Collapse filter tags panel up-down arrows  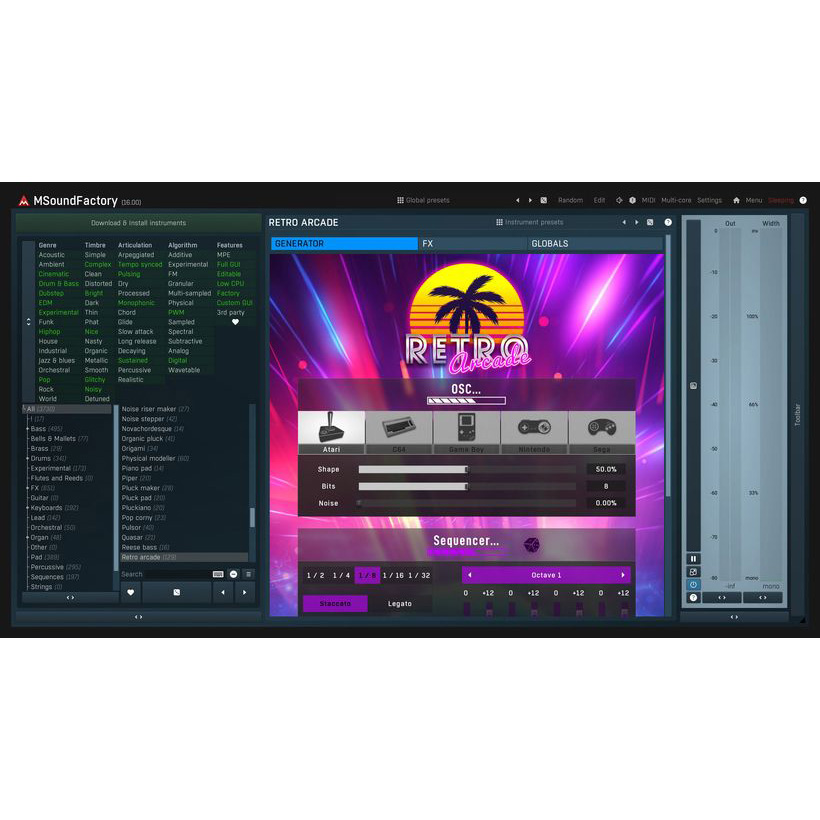click(x=29, y=322)
